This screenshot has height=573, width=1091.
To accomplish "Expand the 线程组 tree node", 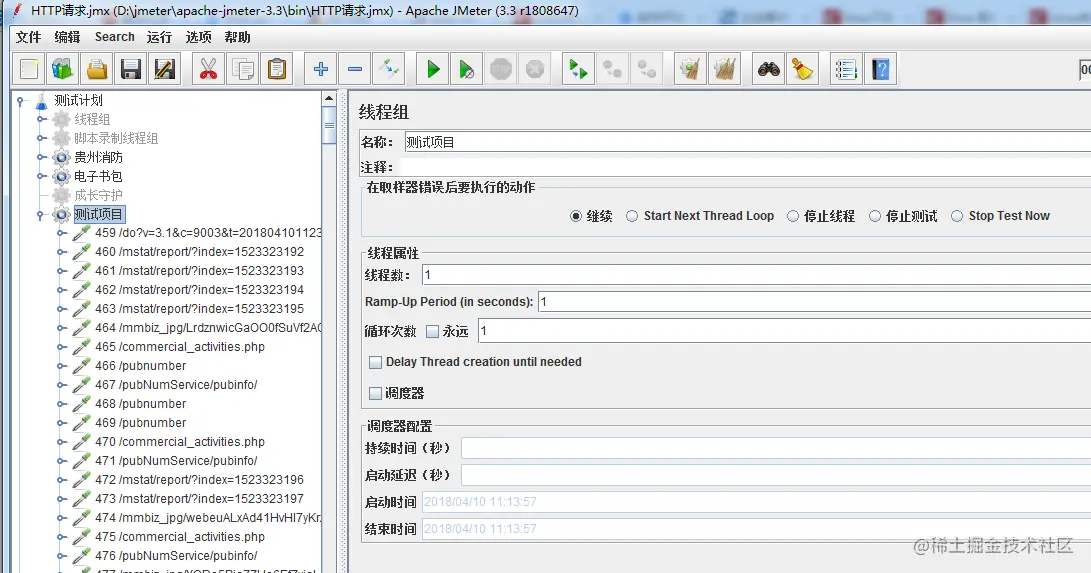I will 41,120.
